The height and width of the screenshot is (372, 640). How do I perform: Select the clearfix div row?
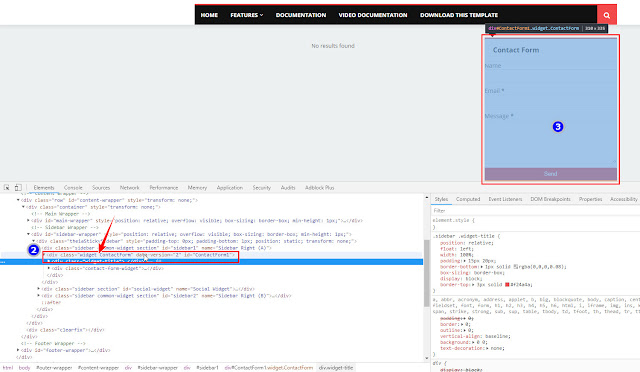(x=65, y=330)
